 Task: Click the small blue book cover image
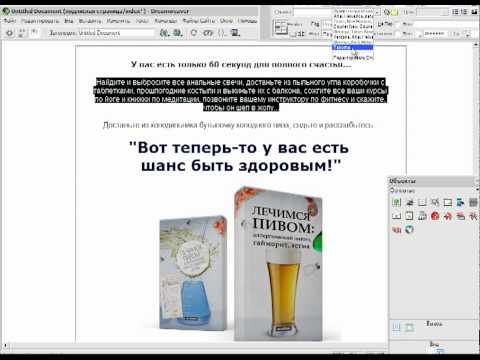click(193, 273)
